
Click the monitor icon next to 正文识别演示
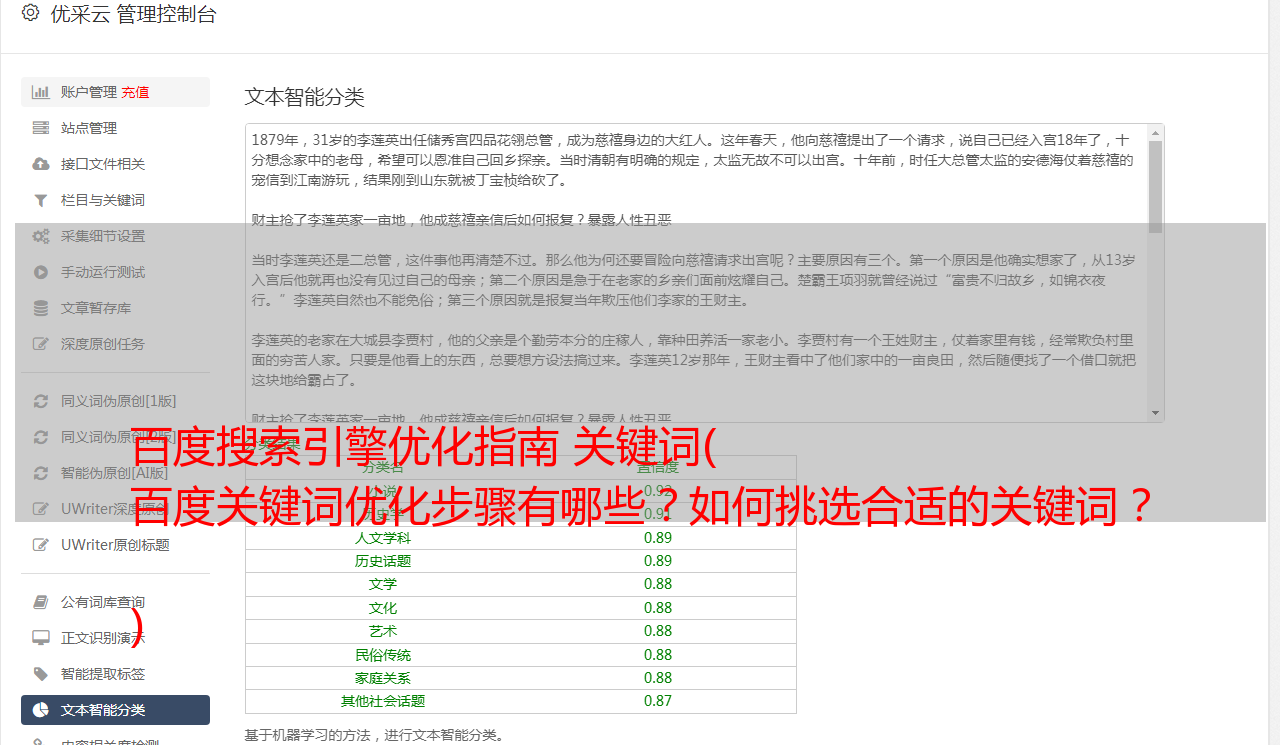coord(41,638)
